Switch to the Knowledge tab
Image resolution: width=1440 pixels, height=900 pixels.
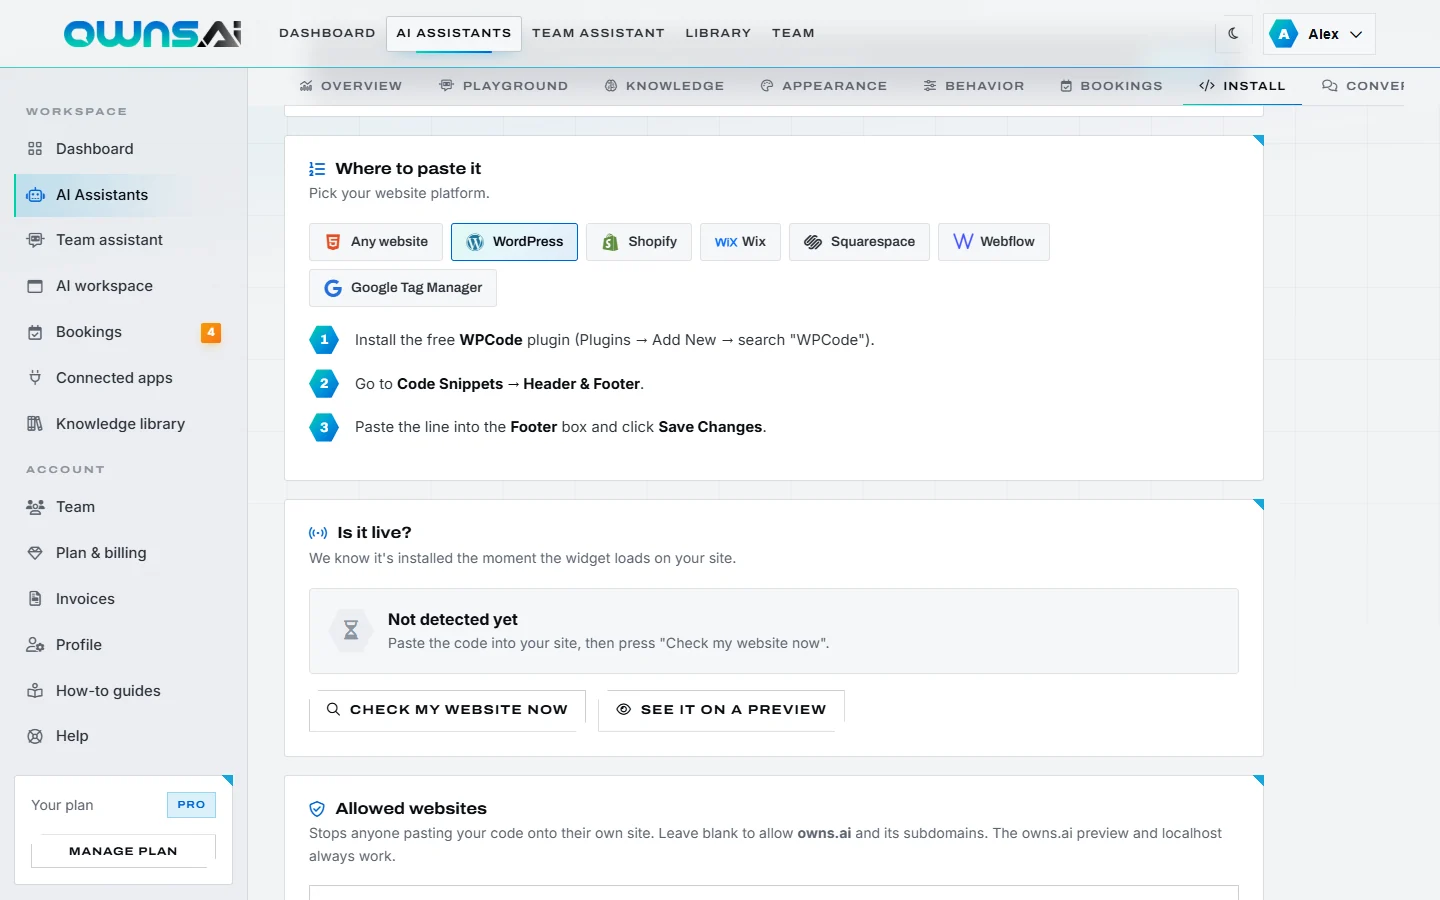(664, 86)
